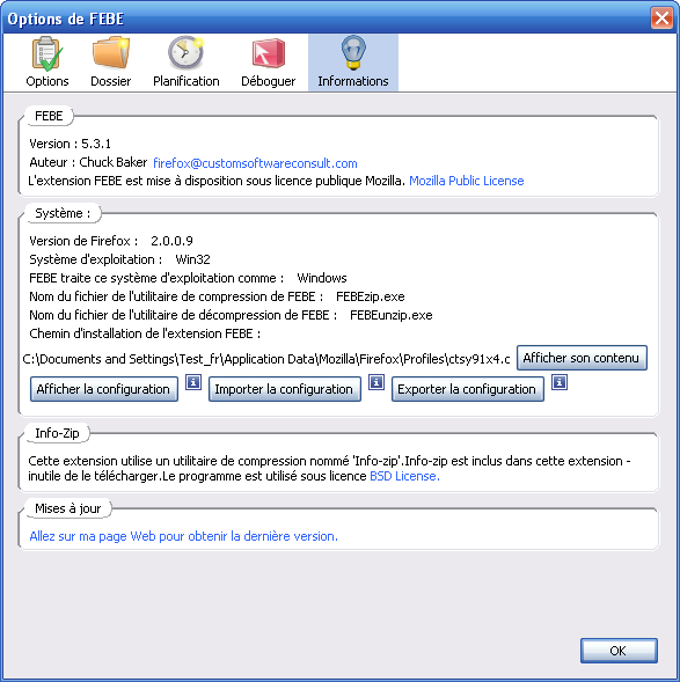Click the Système : group label
This screenshot has width=680, height=682.
[x=63, y=213]
